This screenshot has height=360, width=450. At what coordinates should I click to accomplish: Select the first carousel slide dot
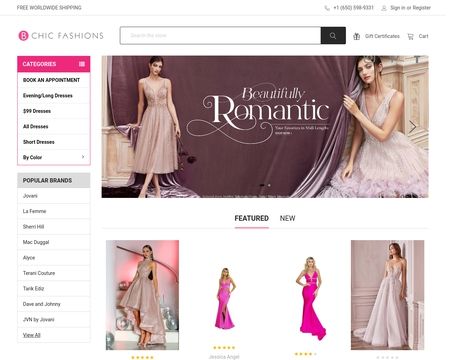pos(262,185)
